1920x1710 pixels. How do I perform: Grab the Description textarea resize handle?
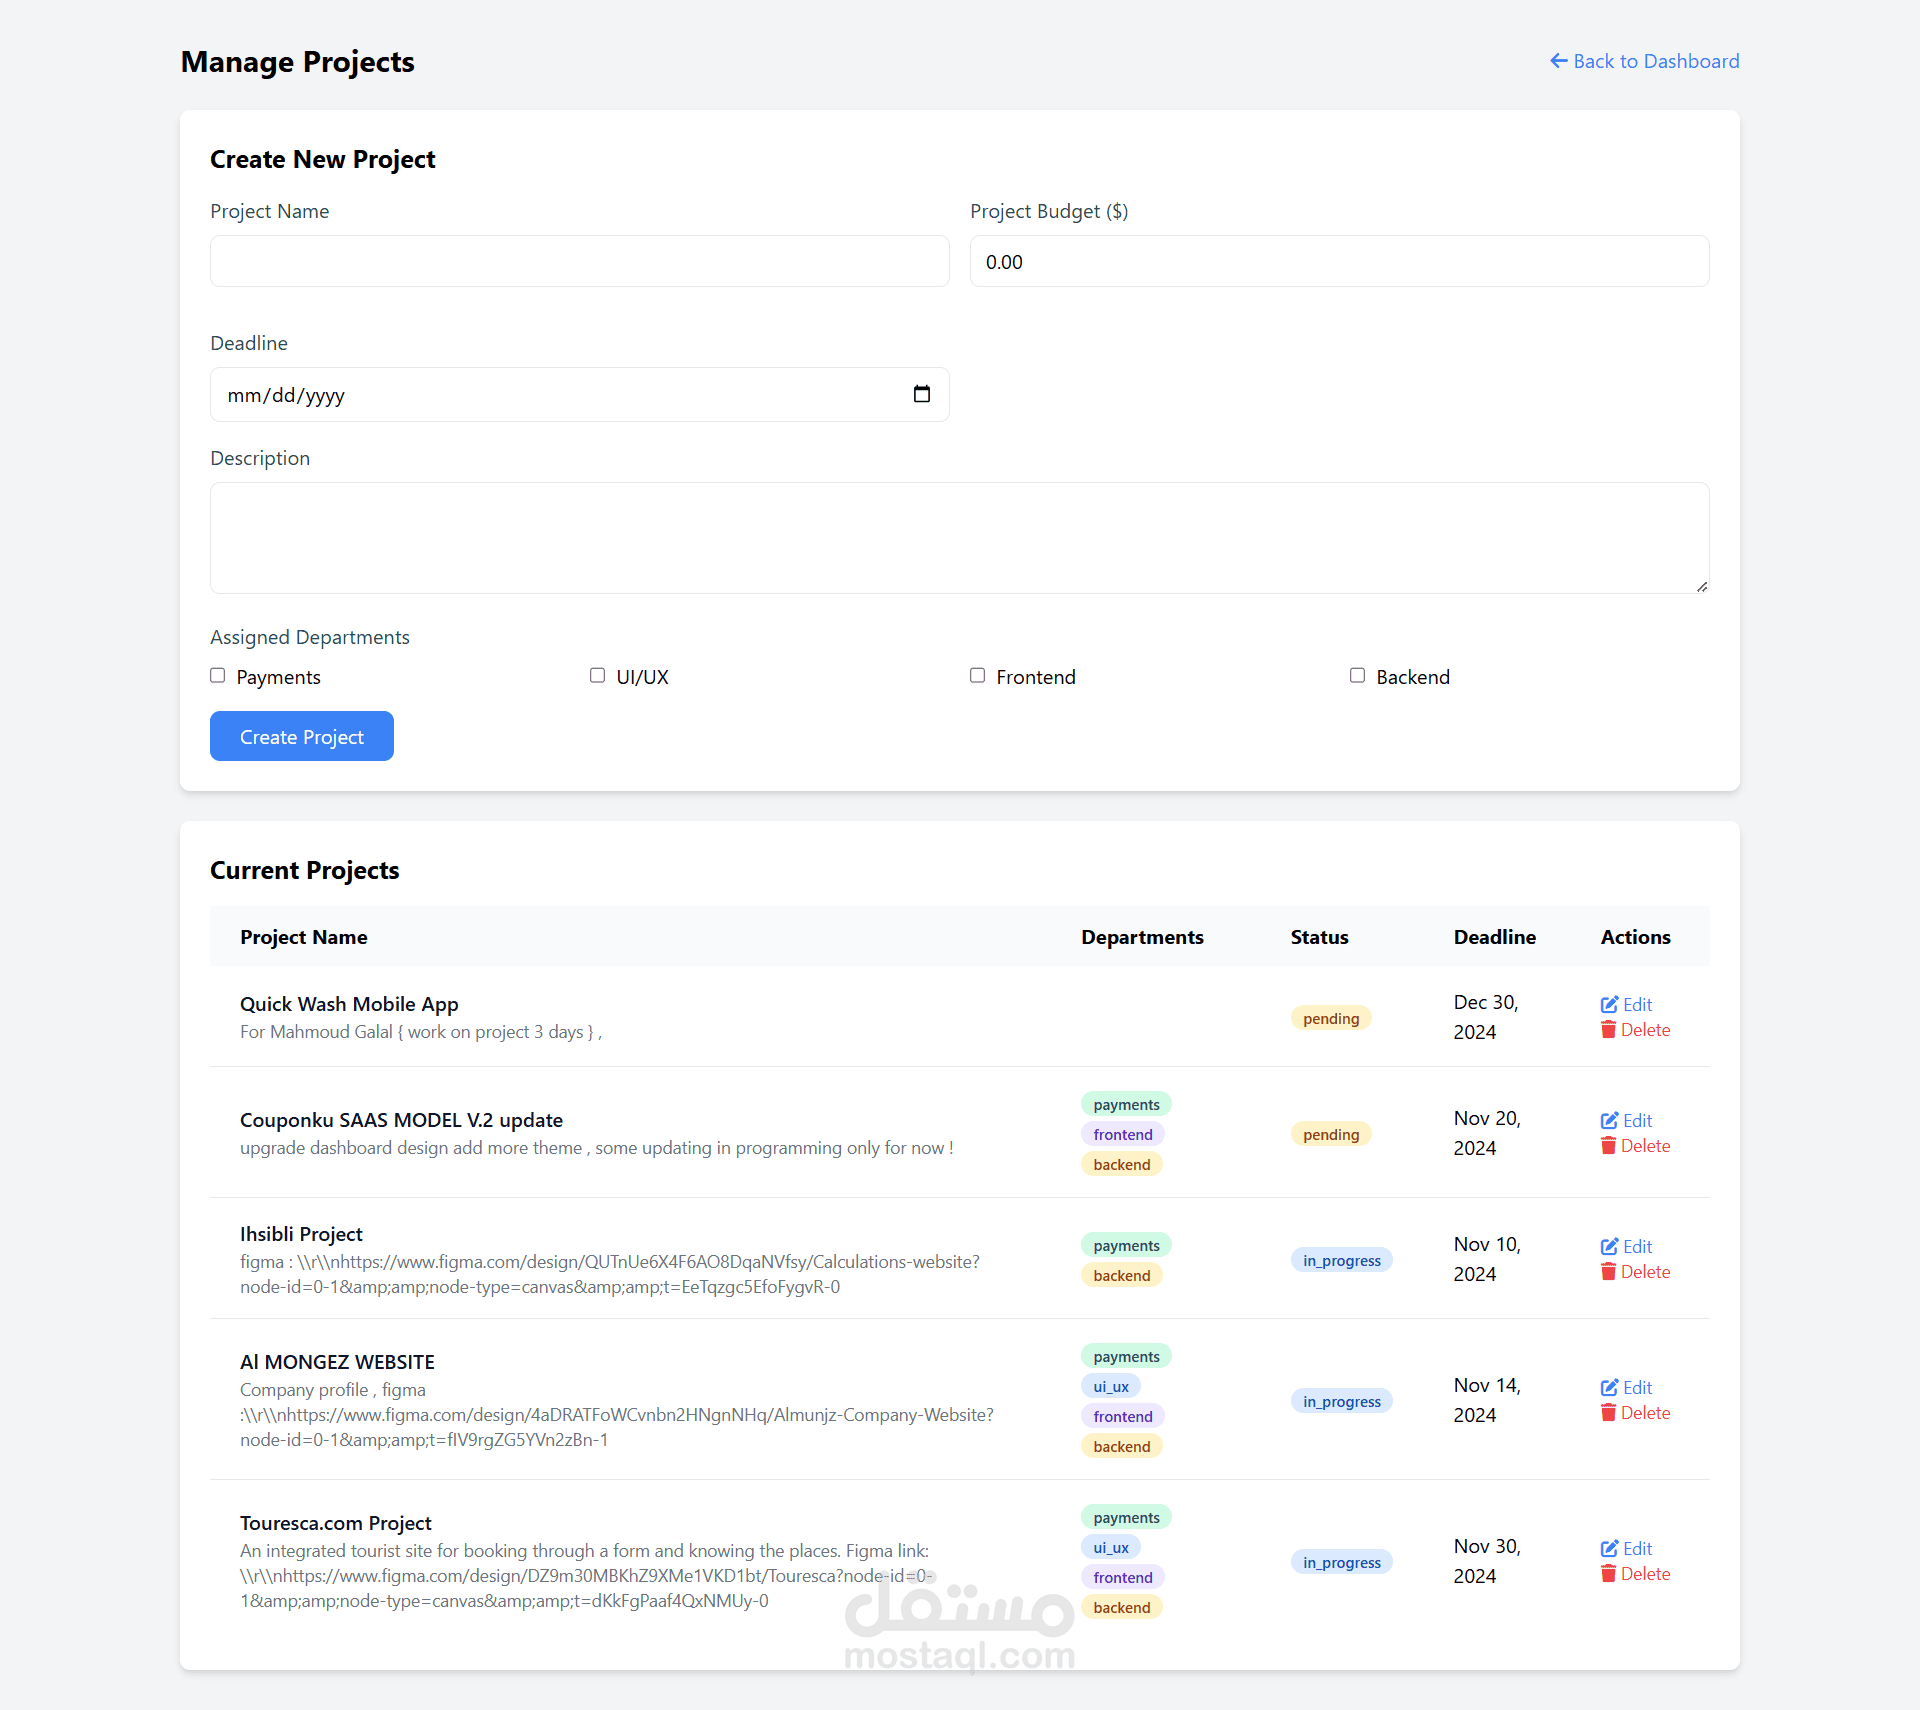pyautogui.click(x=1702, y=587)
